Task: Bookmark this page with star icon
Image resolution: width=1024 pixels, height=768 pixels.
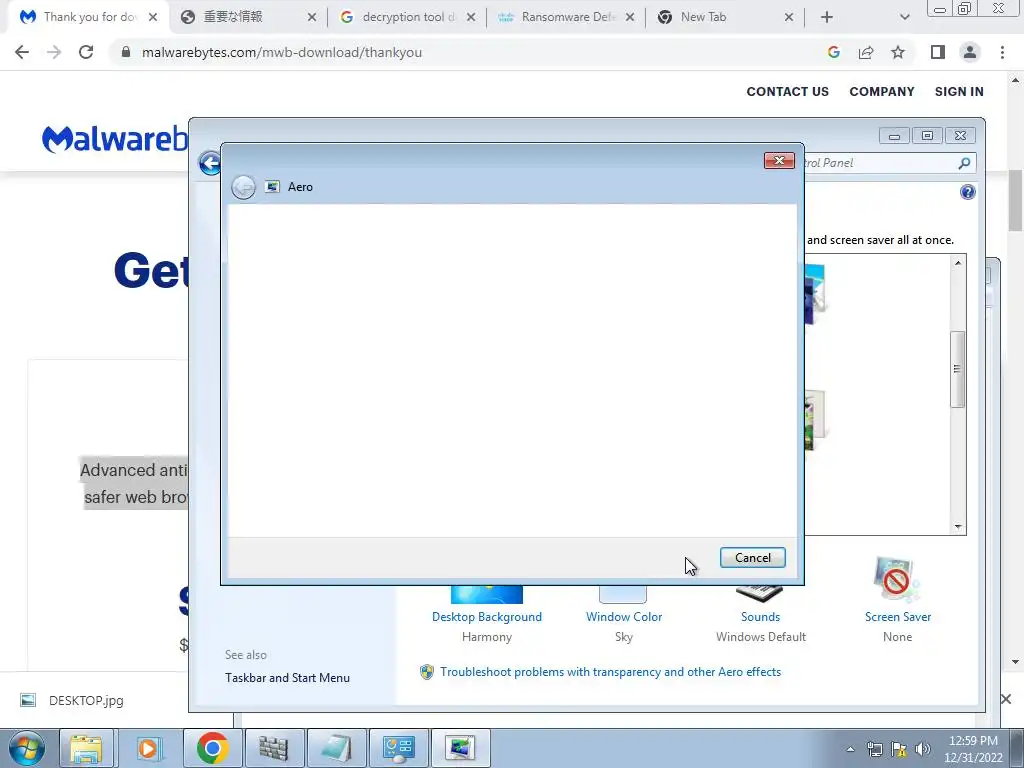Action: coord(898,52)
